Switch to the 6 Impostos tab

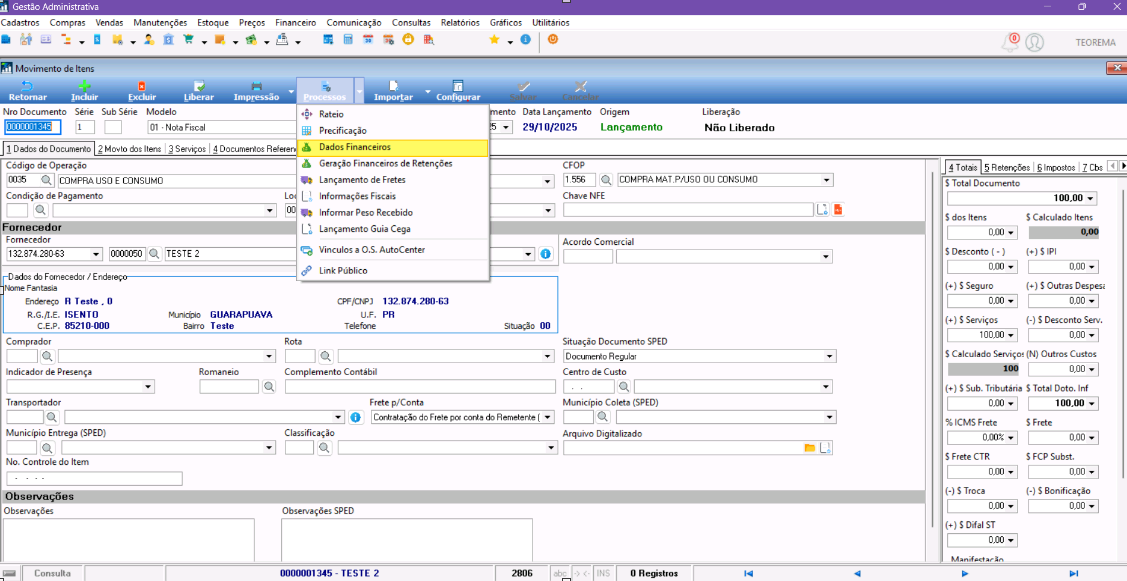[1056, 167]
